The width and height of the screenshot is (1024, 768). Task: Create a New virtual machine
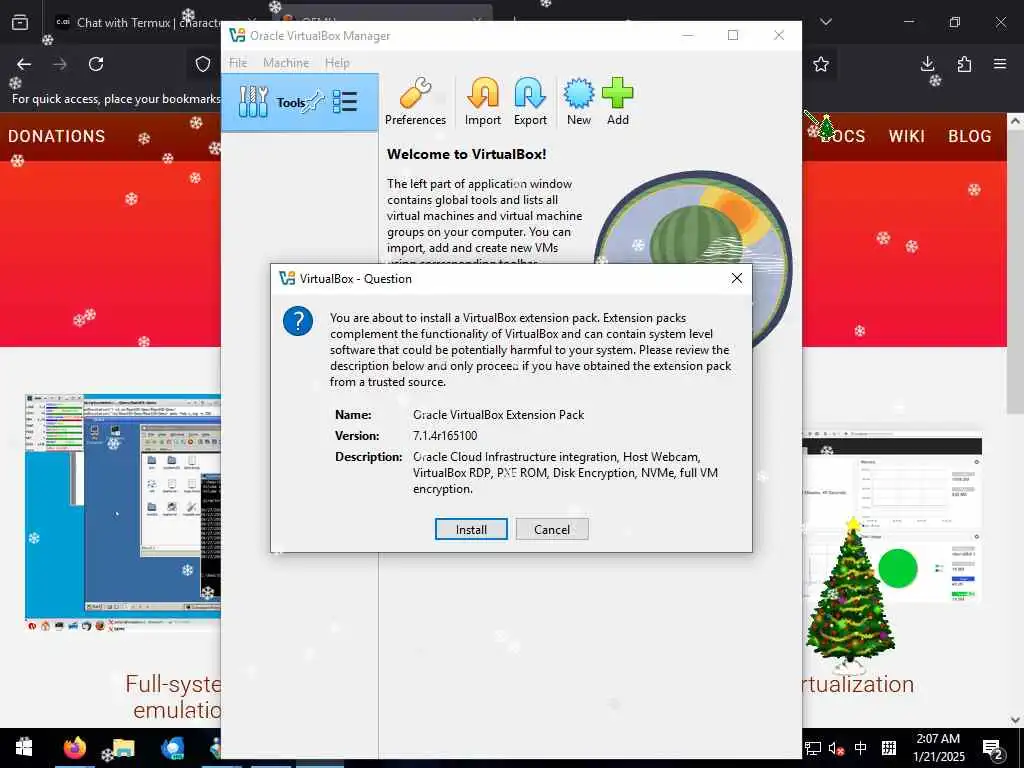pyautogui.click(x=579, y=102)
